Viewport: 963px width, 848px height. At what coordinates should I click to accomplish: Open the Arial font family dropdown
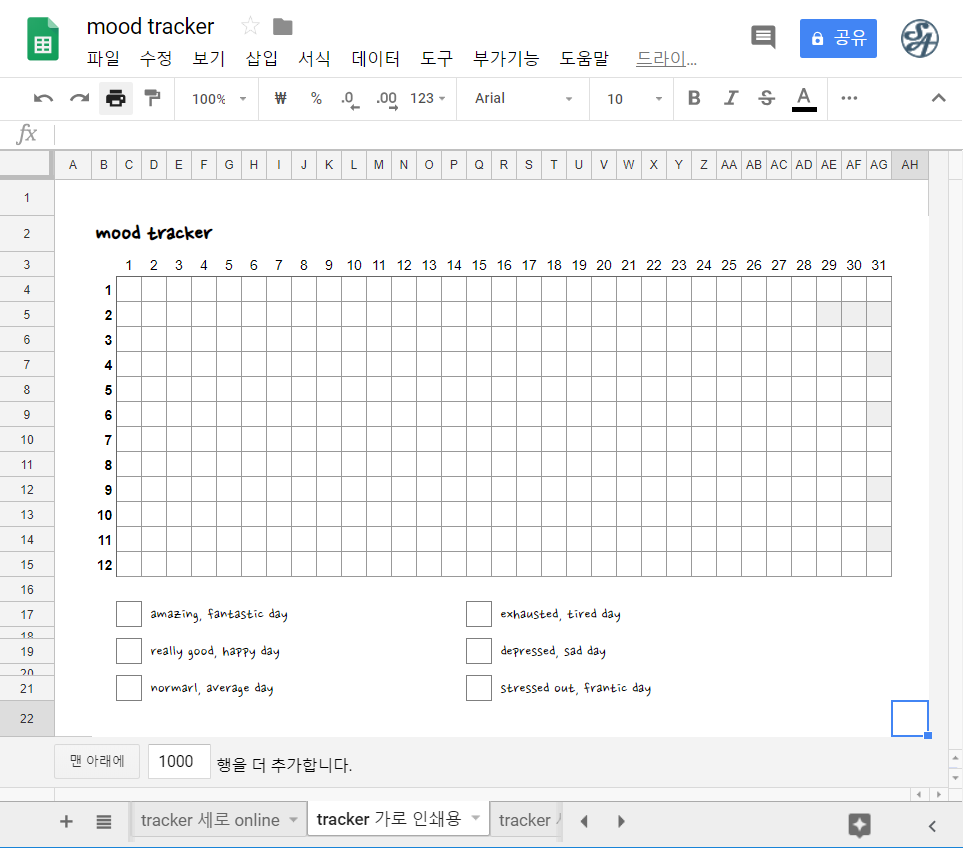(524, 98)
